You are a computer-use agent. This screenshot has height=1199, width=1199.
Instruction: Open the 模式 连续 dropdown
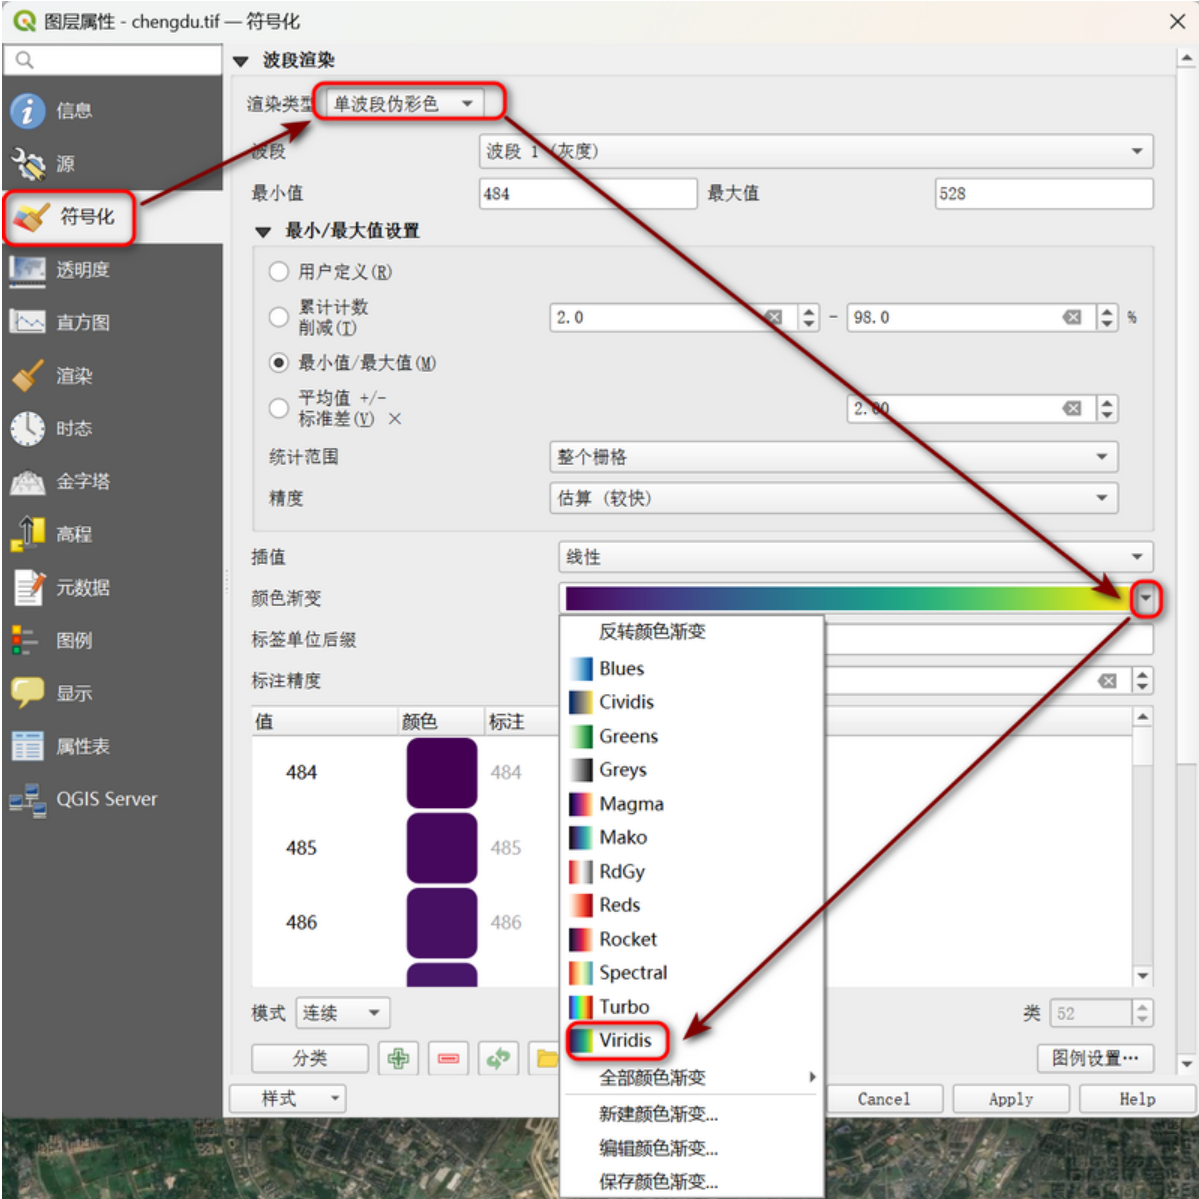click(x=343, y=1012)
